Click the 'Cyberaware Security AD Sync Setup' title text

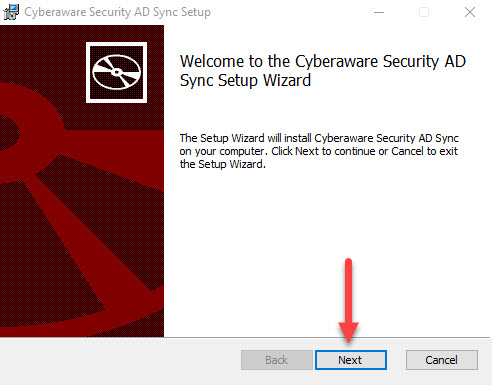click(117, 12)
